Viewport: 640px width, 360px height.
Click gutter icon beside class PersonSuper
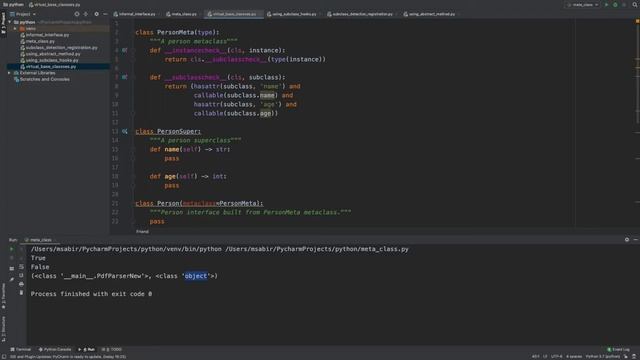[124, 131]
